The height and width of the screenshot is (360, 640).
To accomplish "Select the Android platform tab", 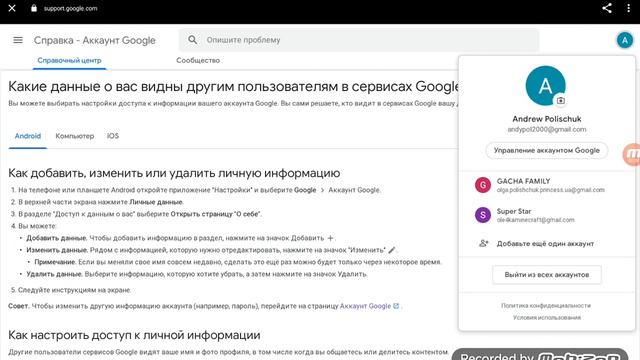I will pyautogui.click(x=28, y=136).
